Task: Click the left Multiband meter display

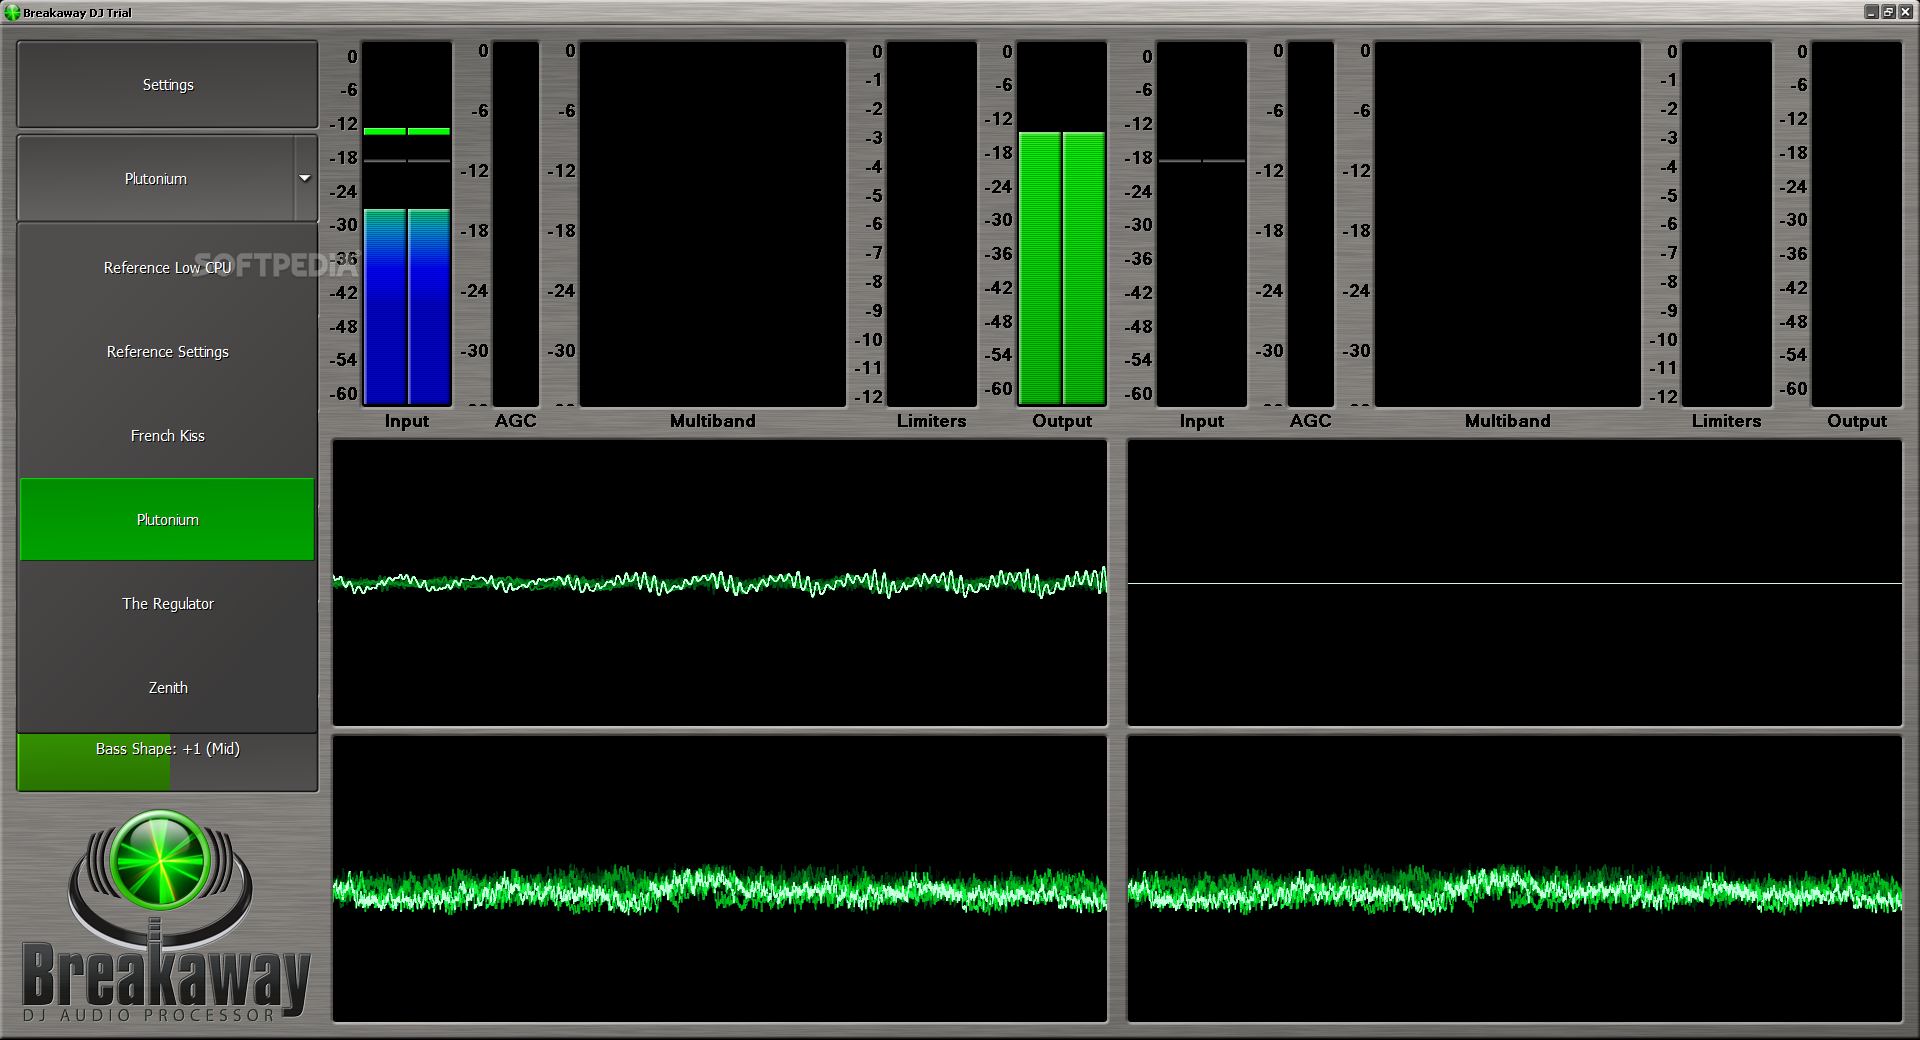Action: pyautogui.click(x=713, y=224)
